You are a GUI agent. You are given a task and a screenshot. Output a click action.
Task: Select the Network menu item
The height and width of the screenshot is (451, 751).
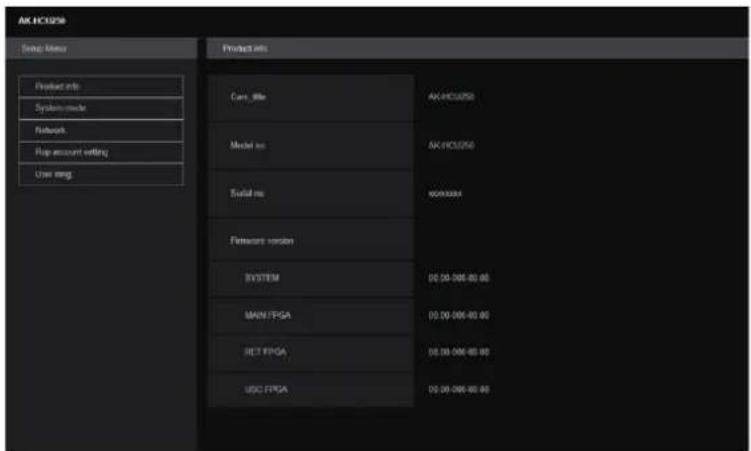101,130
